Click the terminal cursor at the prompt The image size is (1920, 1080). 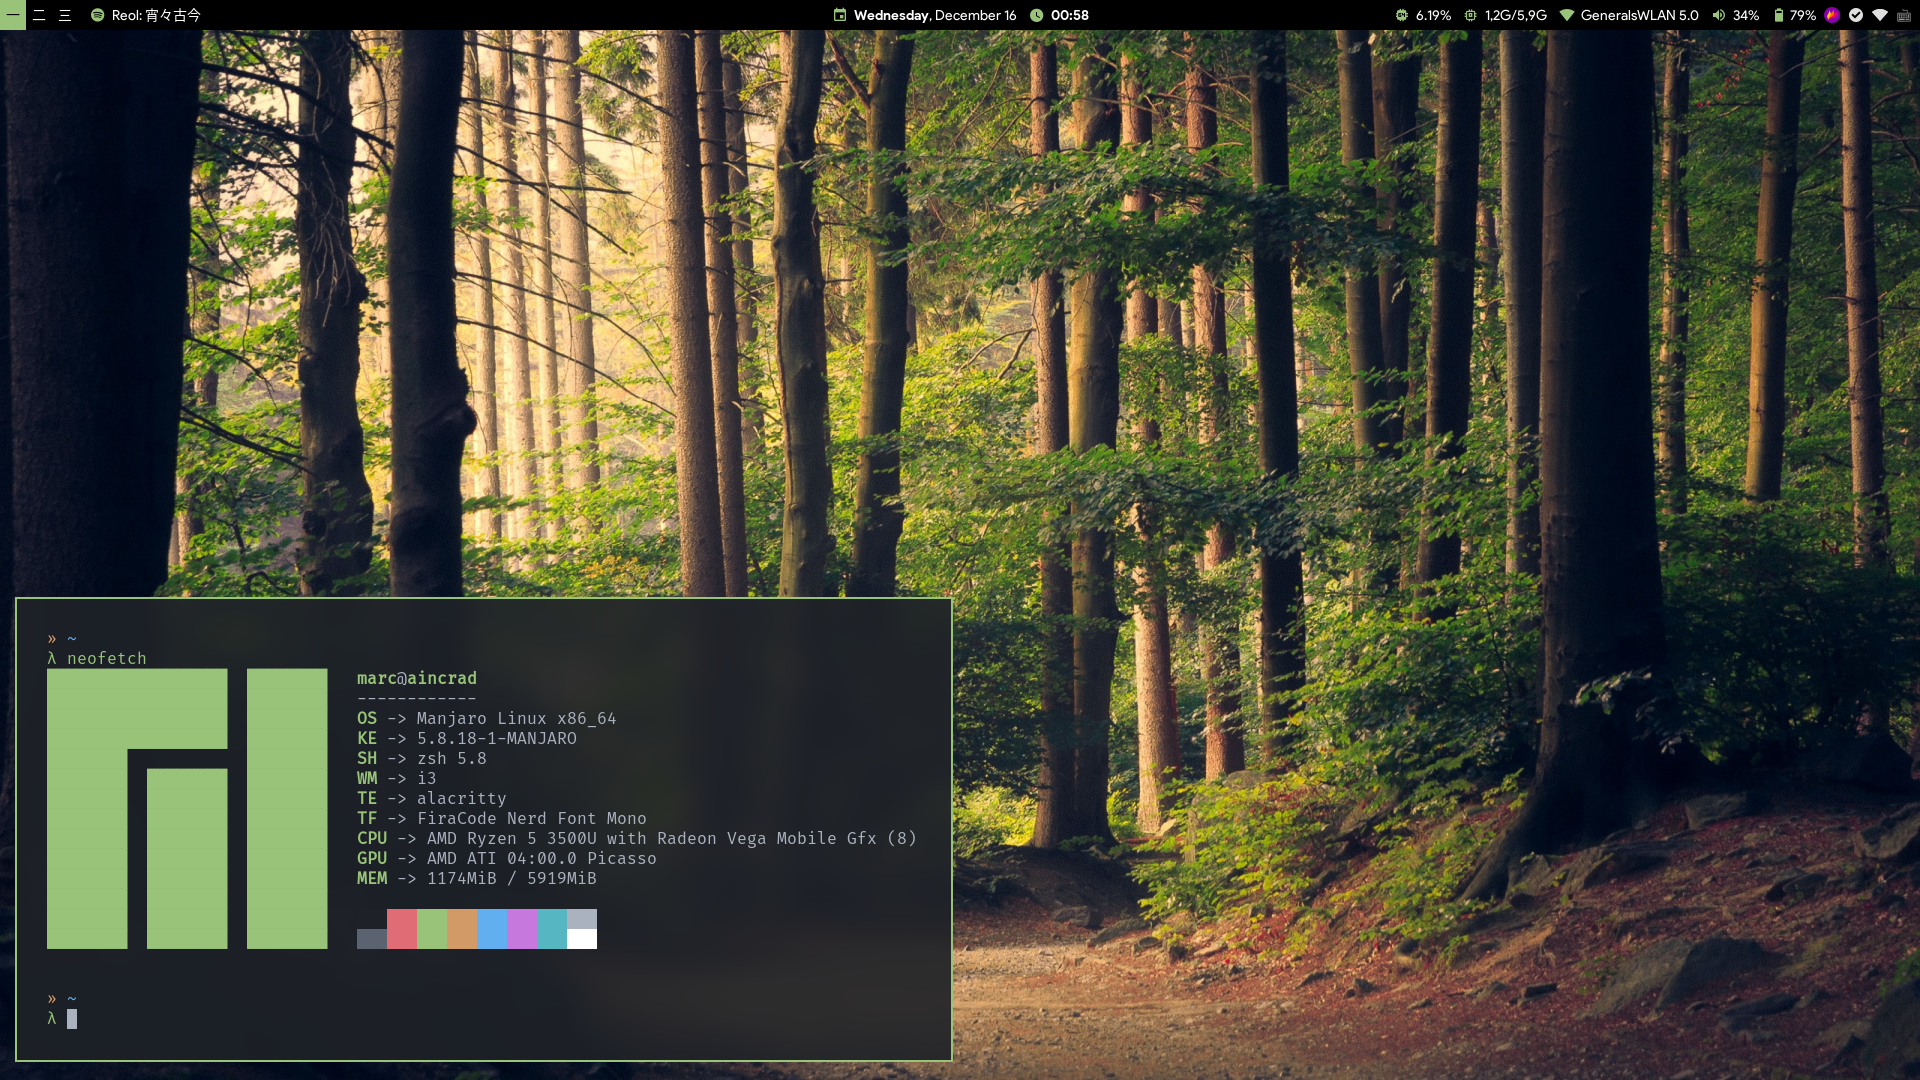tap(72, 1019)
